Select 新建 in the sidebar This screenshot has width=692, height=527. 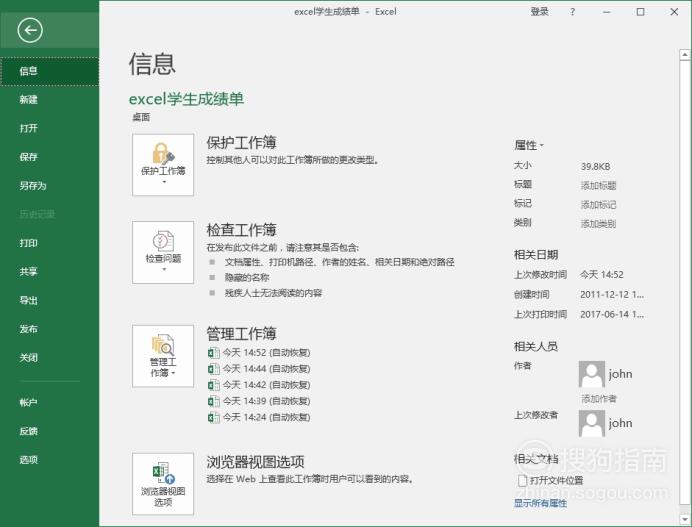[49, 100]
